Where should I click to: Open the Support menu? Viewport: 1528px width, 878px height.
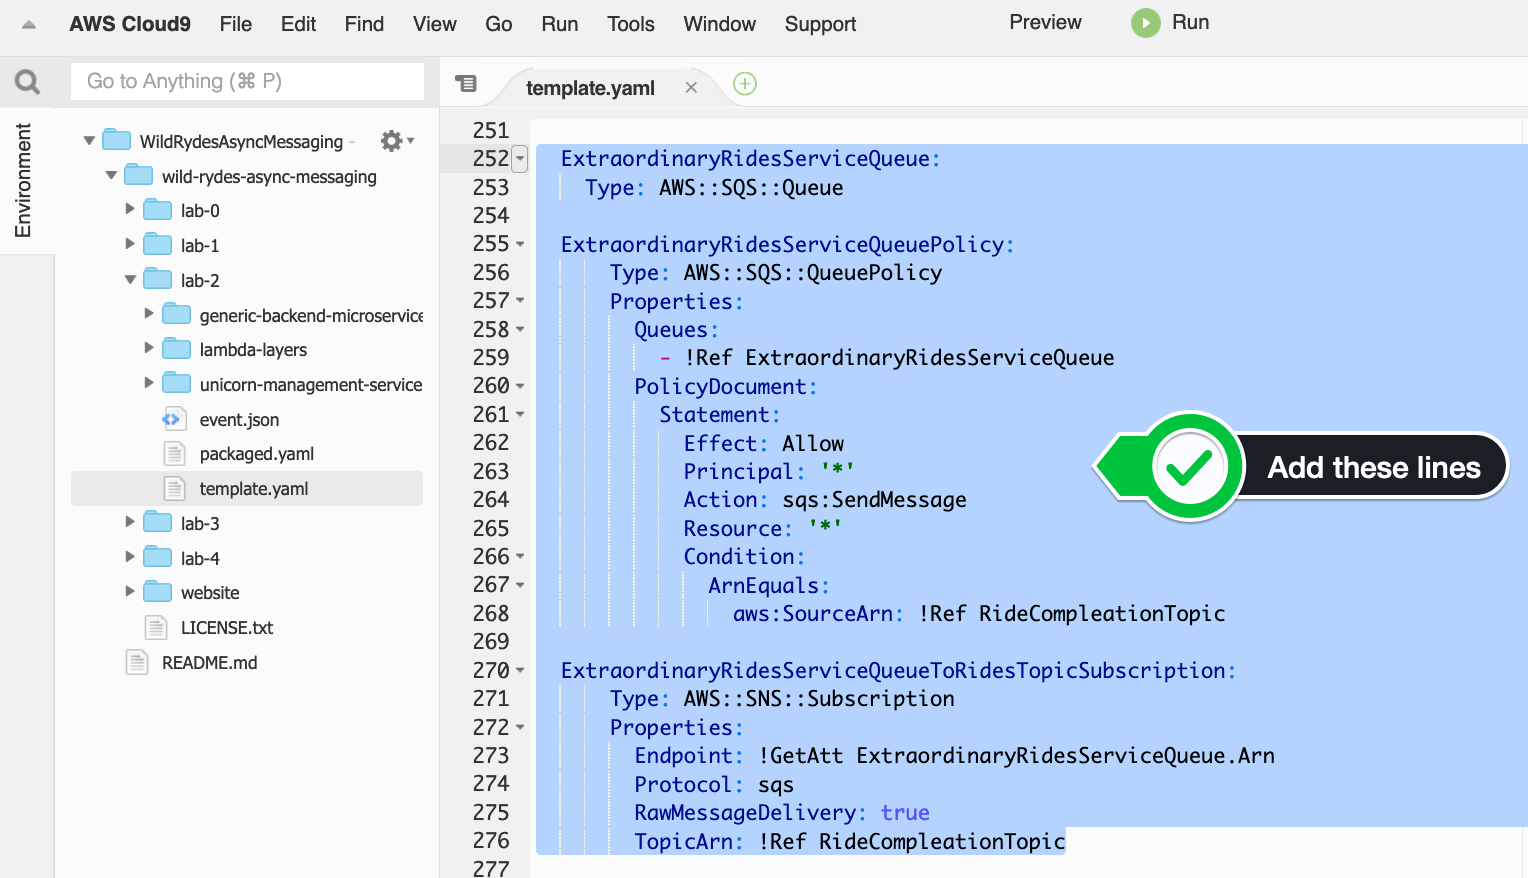pyautogui.click(x=820, y=24)
